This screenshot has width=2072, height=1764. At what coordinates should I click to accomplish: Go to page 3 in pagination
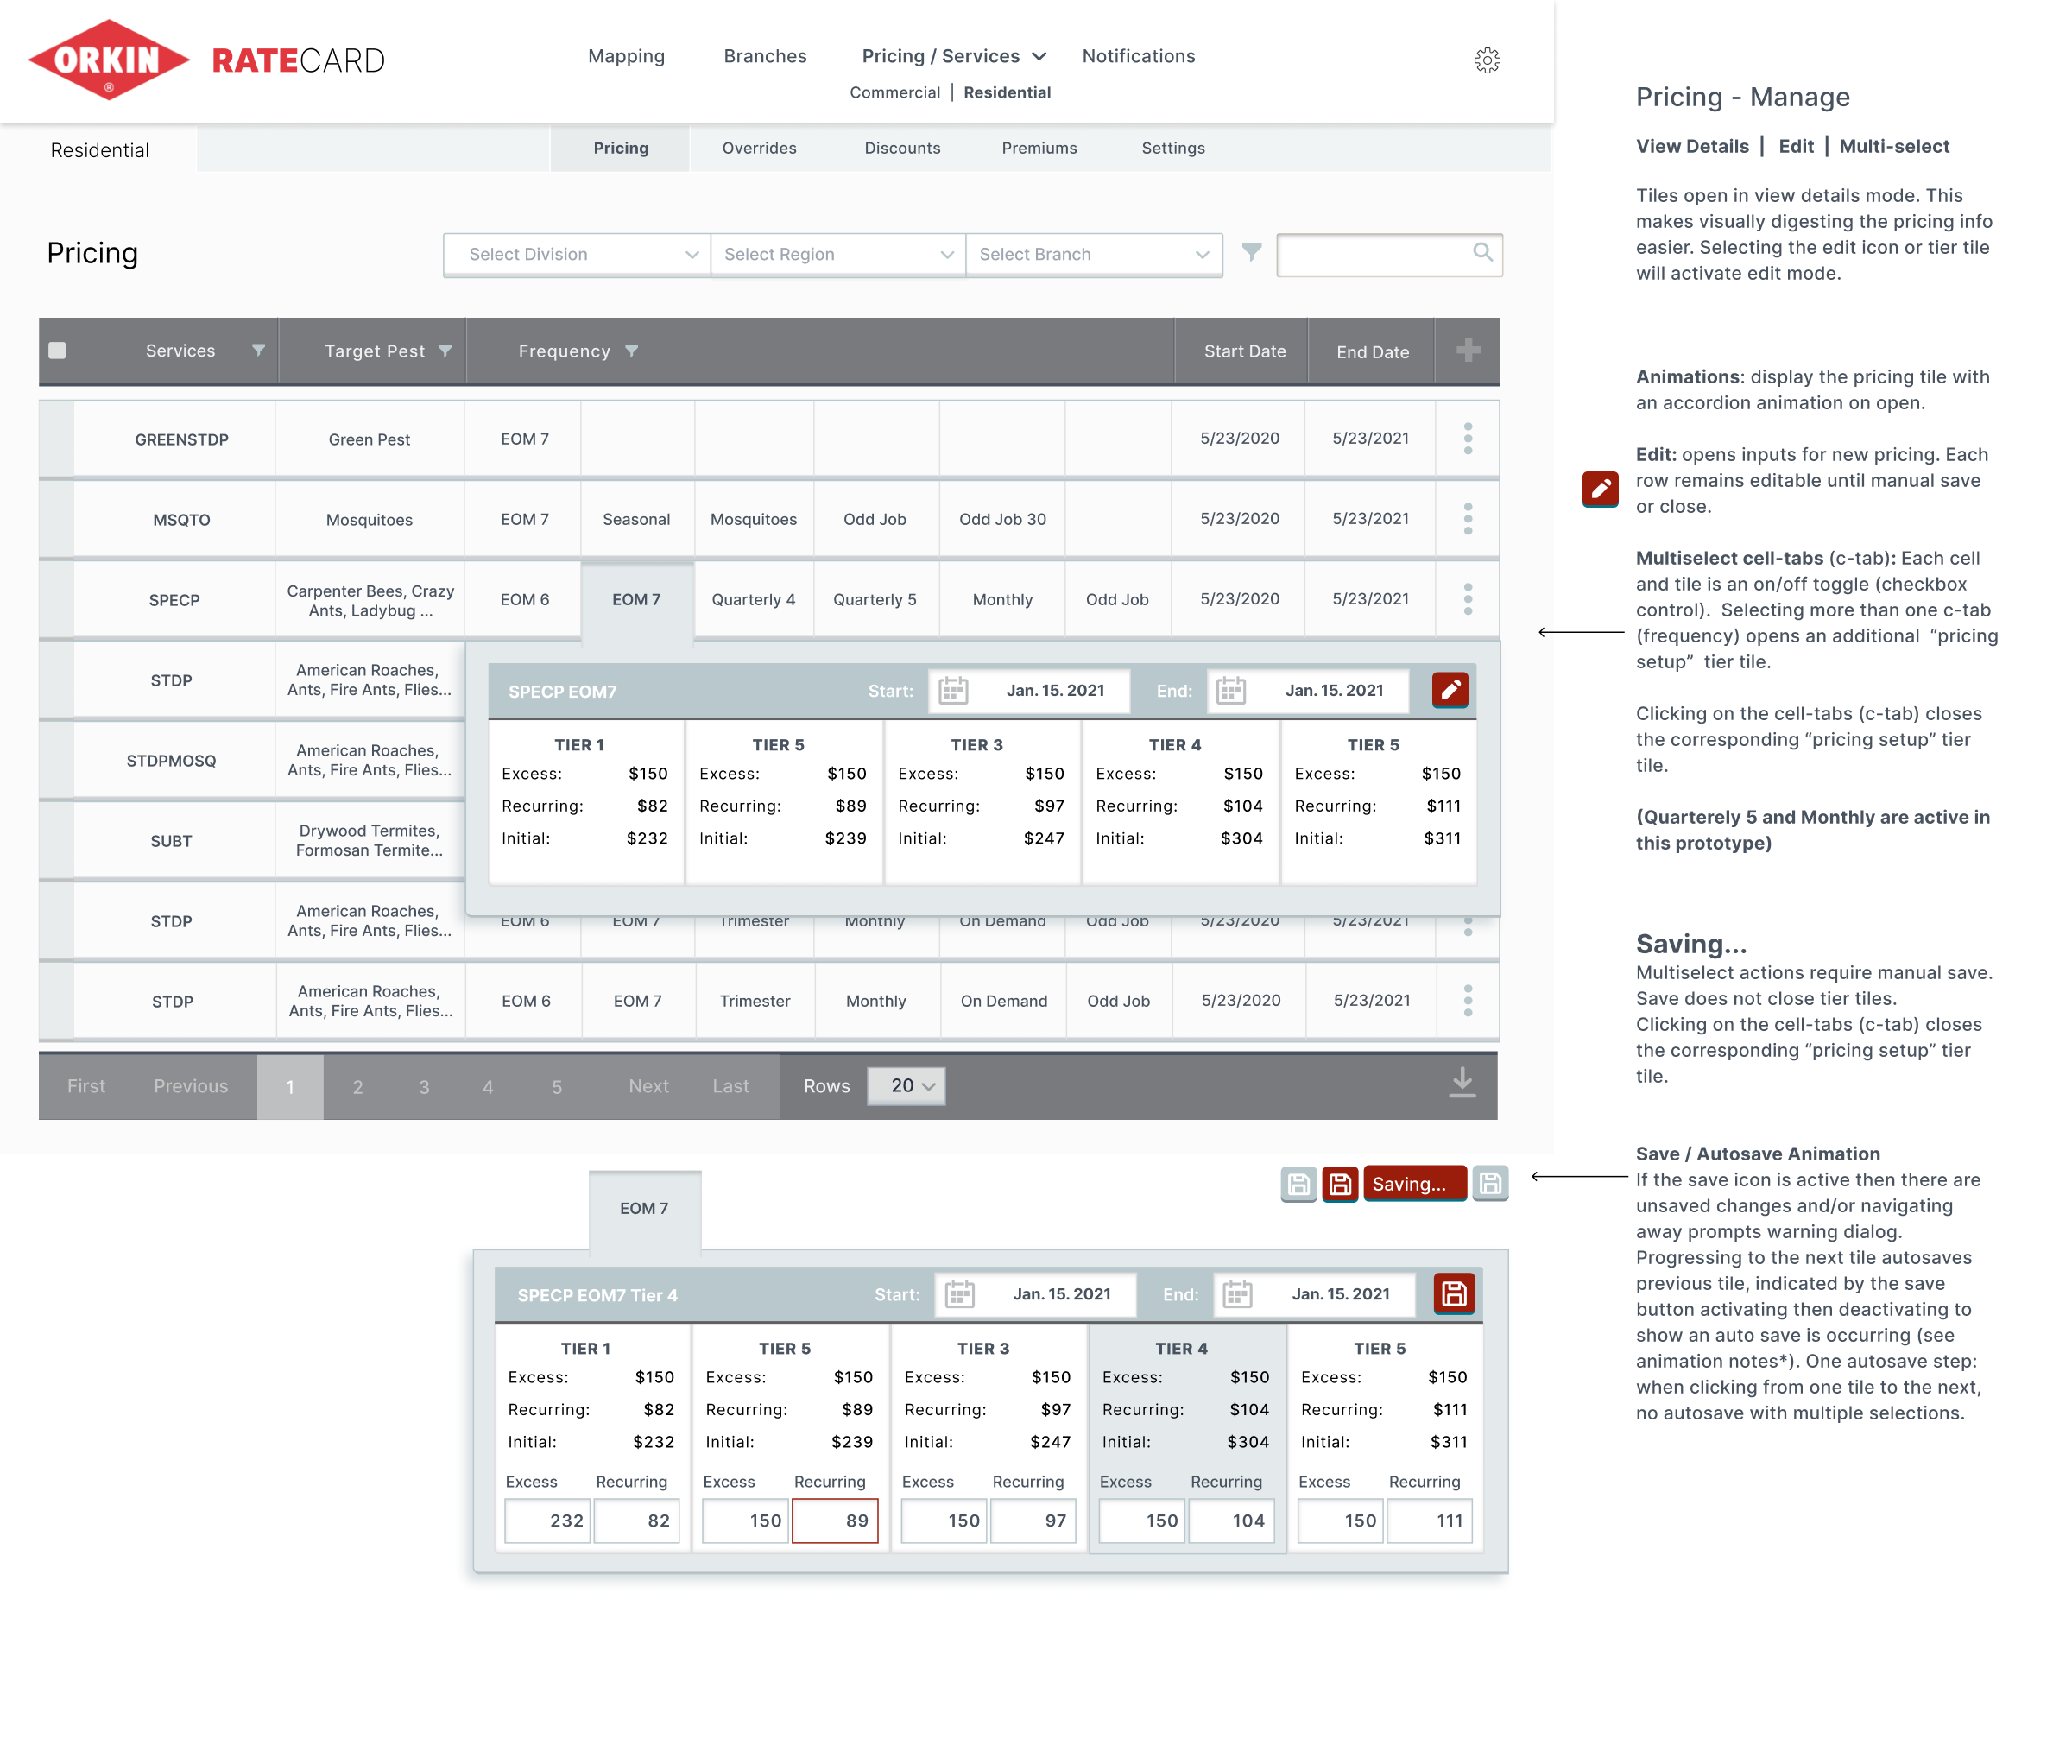[x=424, y=1087]
